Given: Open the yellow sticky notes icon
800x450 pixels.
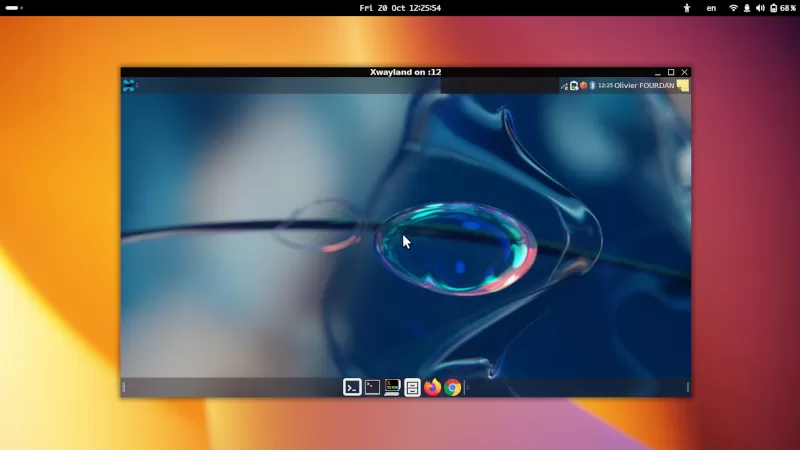Looking at the screenshot, I should 683,86.
